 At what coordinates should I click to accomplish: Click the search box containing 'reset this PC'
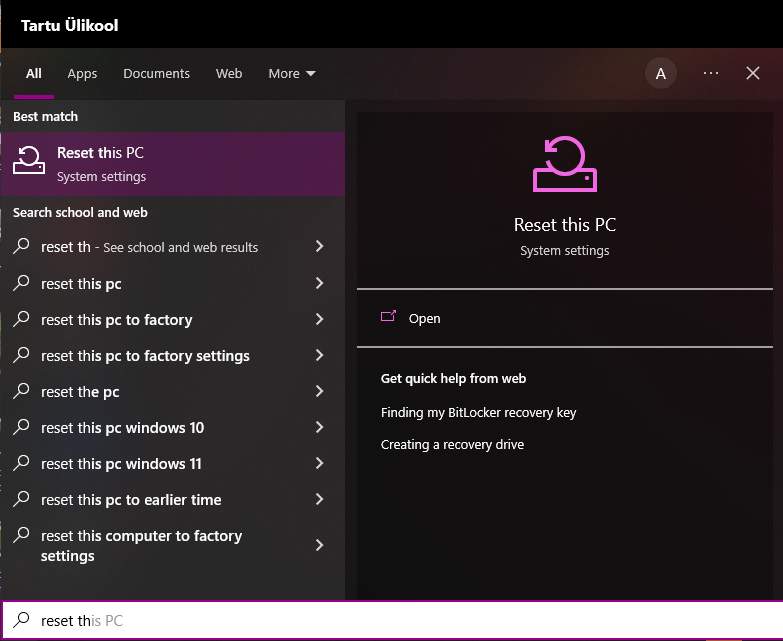(392, 620)
